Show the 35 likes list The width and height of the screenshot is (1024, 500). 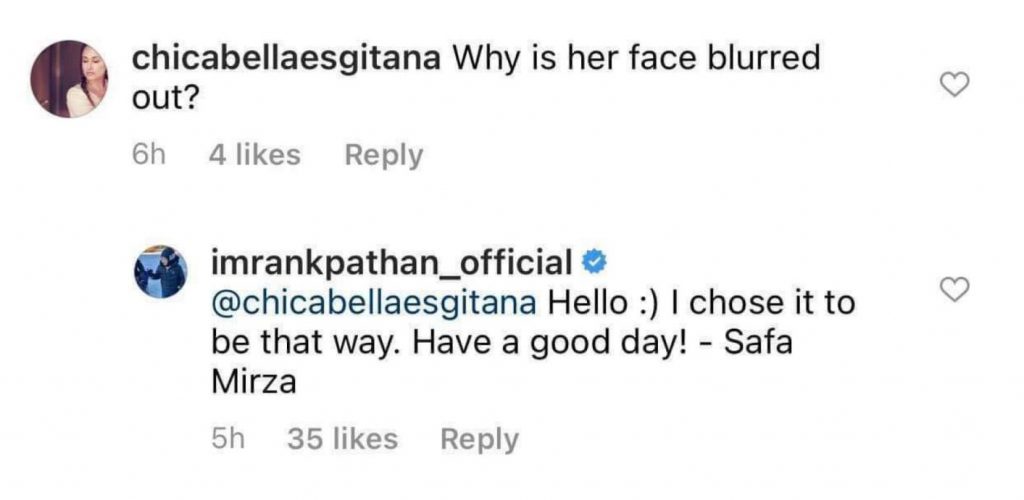point(342,439)
